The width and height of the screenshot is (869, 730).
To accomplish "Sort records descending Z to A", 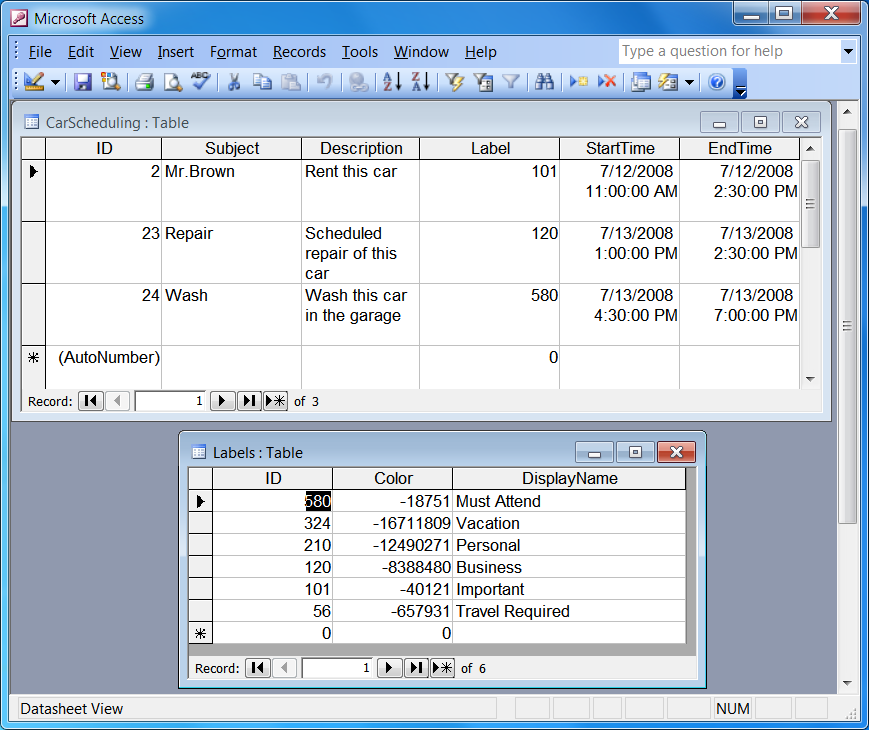I will click(421, 82).
